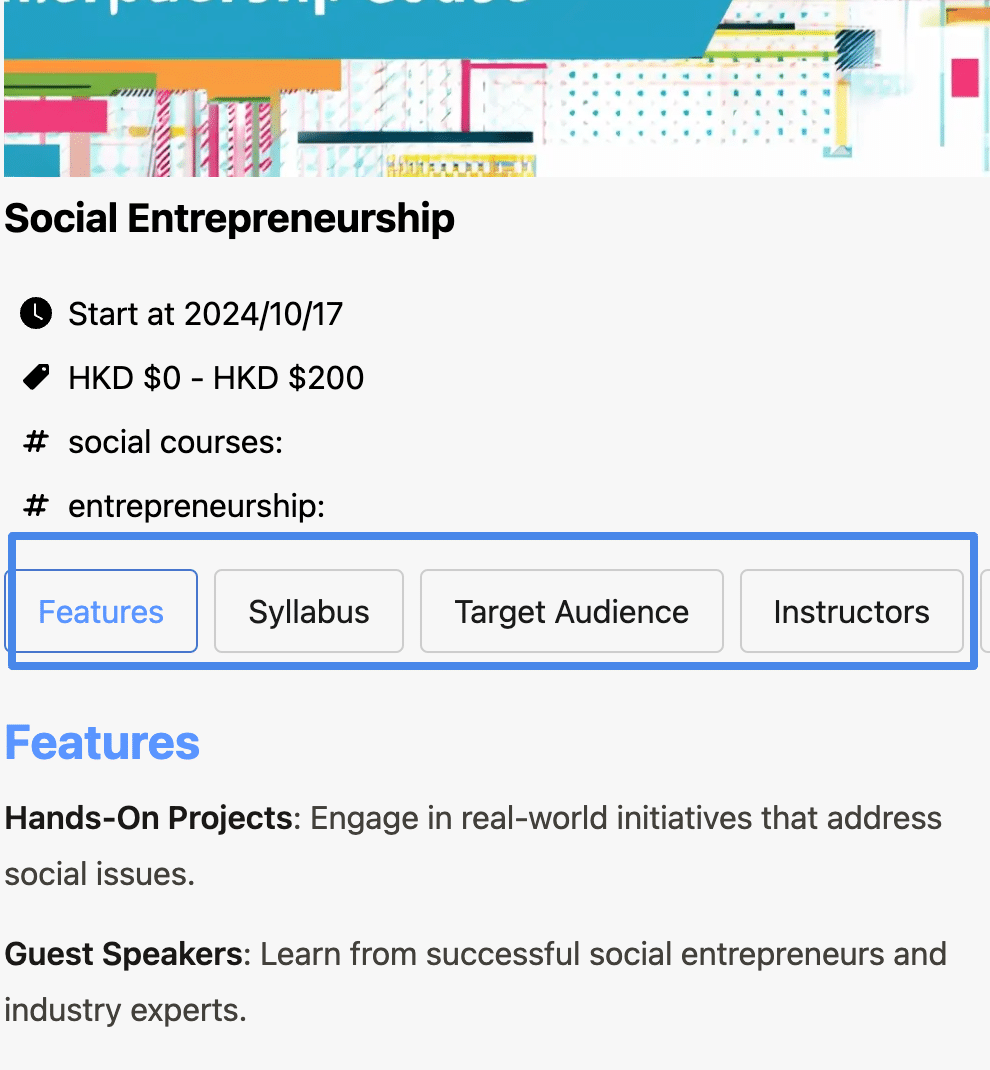Select the entrepreneurship tag
This screenshot has width=990, height=1070.
196,506
